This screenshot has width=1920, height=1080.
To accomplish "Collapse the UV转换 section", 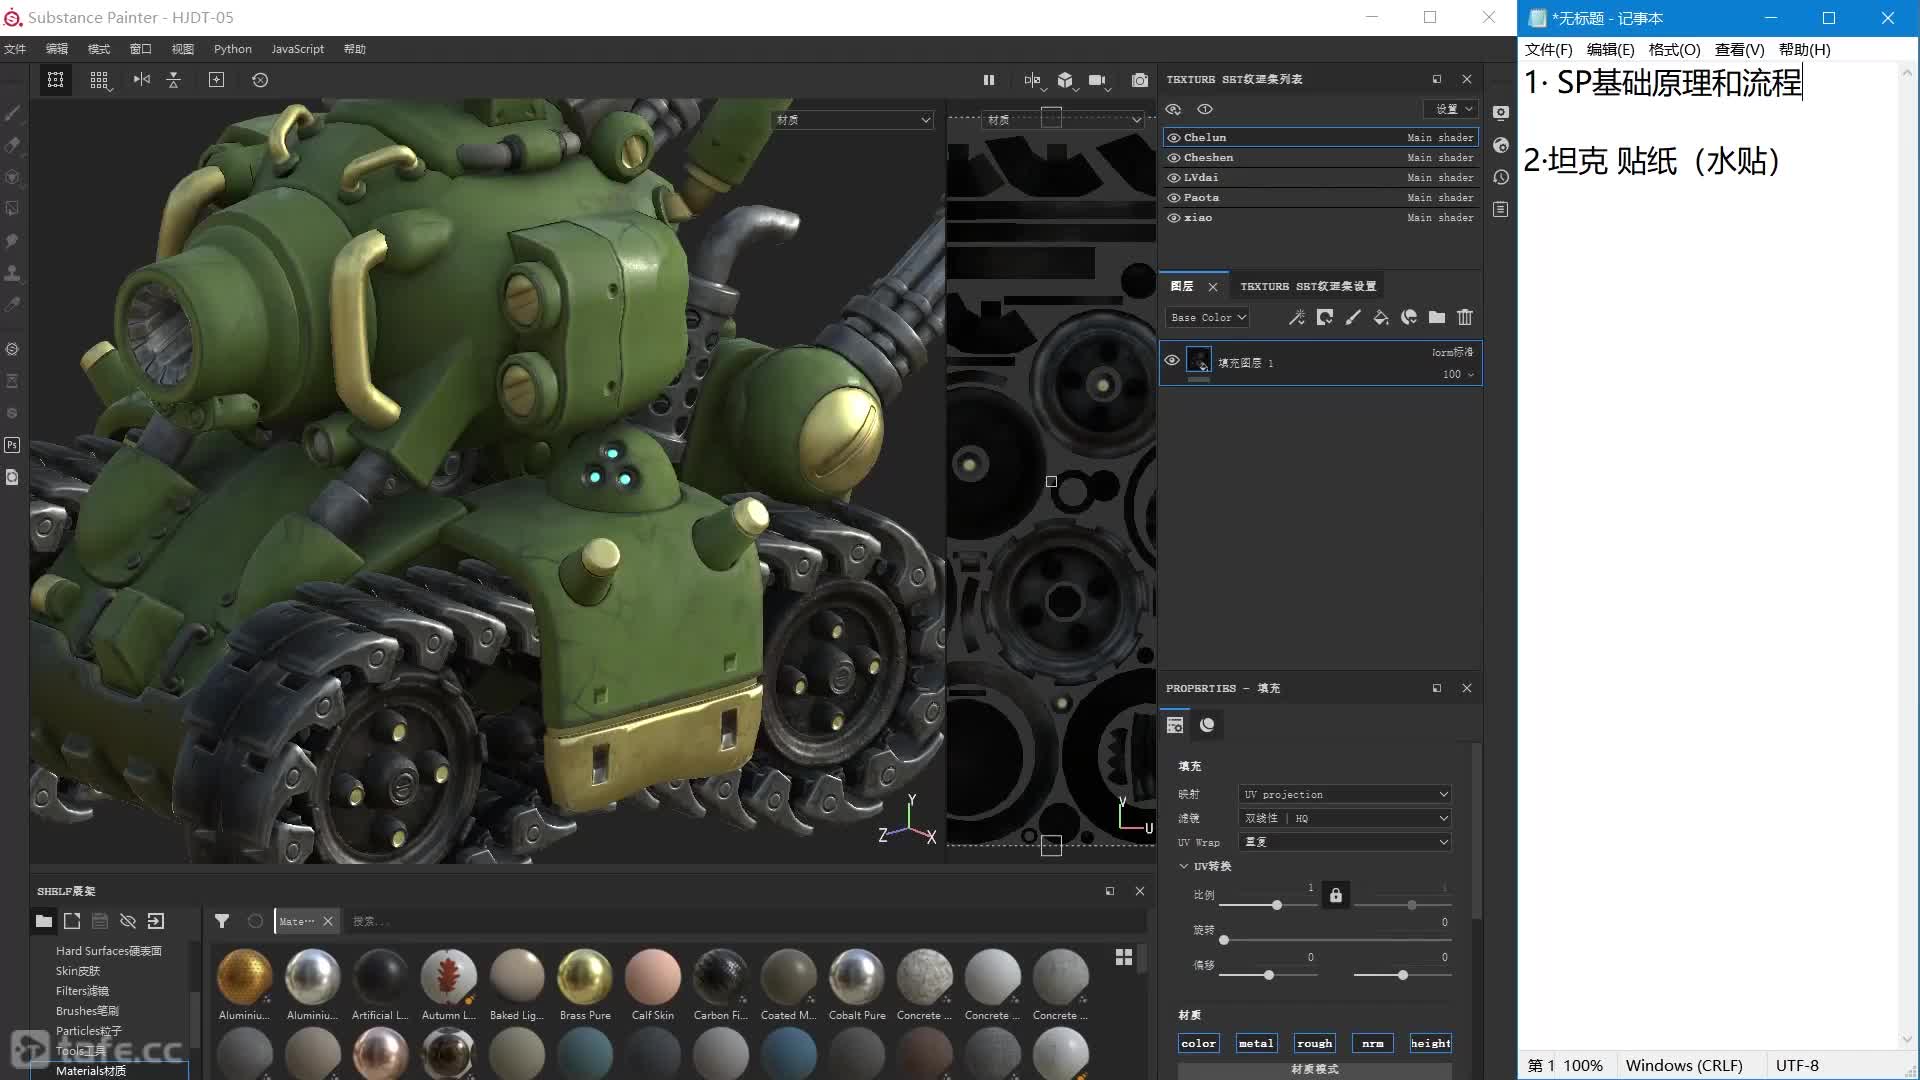I will coord(1184,866).
